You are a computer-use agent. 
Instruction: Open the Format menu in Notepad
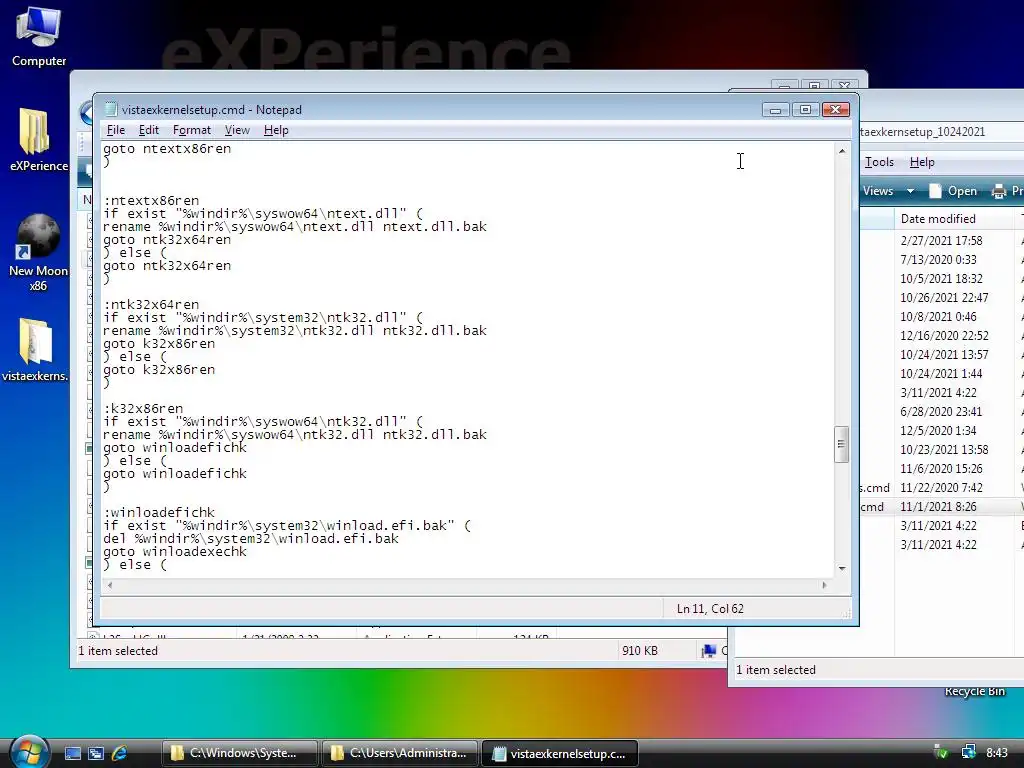click(191, 130)
